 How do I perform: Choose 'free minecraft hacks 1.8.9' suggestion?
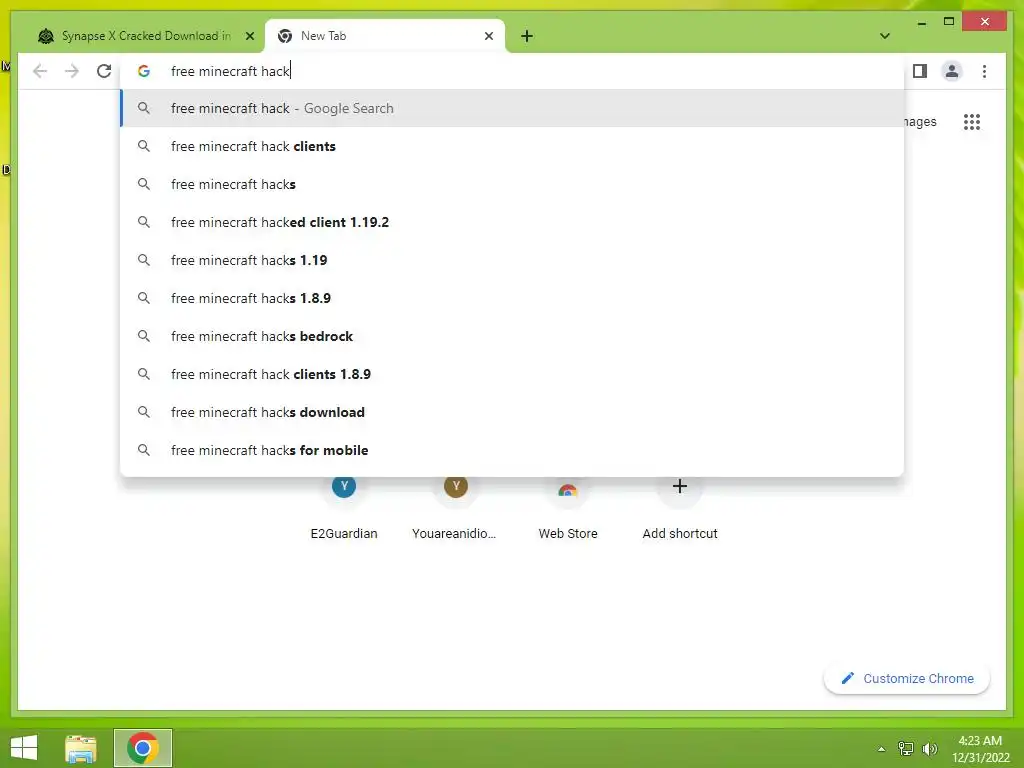click(x=513, y=298)
